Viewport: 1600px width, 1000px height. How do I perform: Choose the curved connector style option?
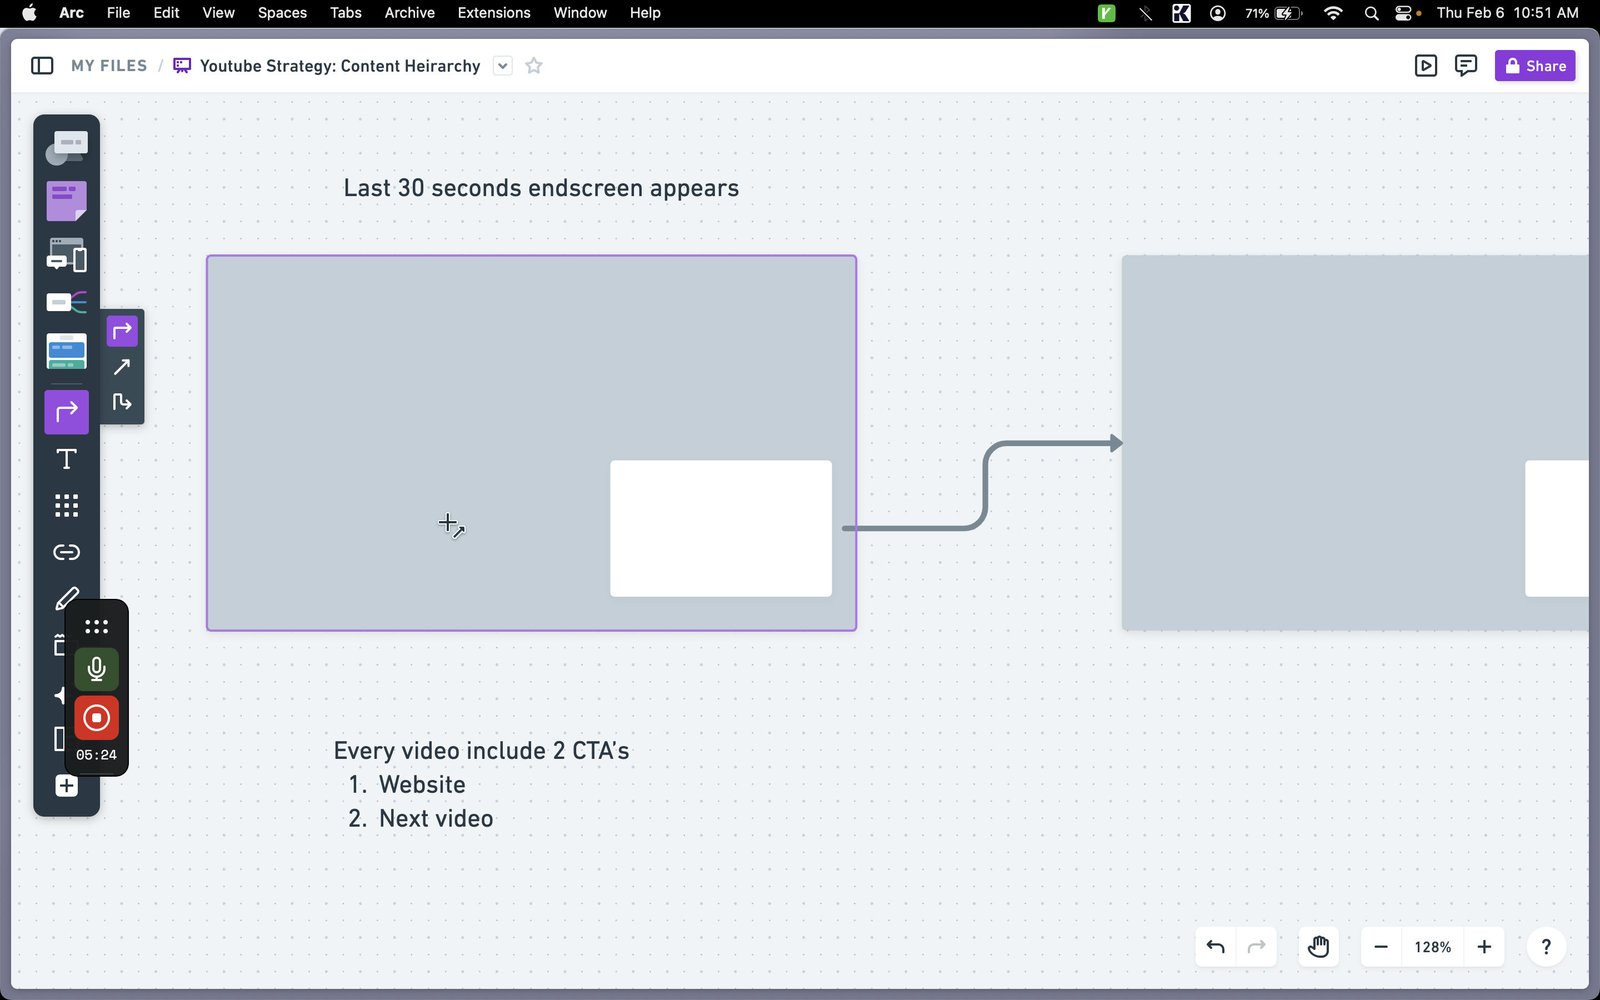[122, 331]
